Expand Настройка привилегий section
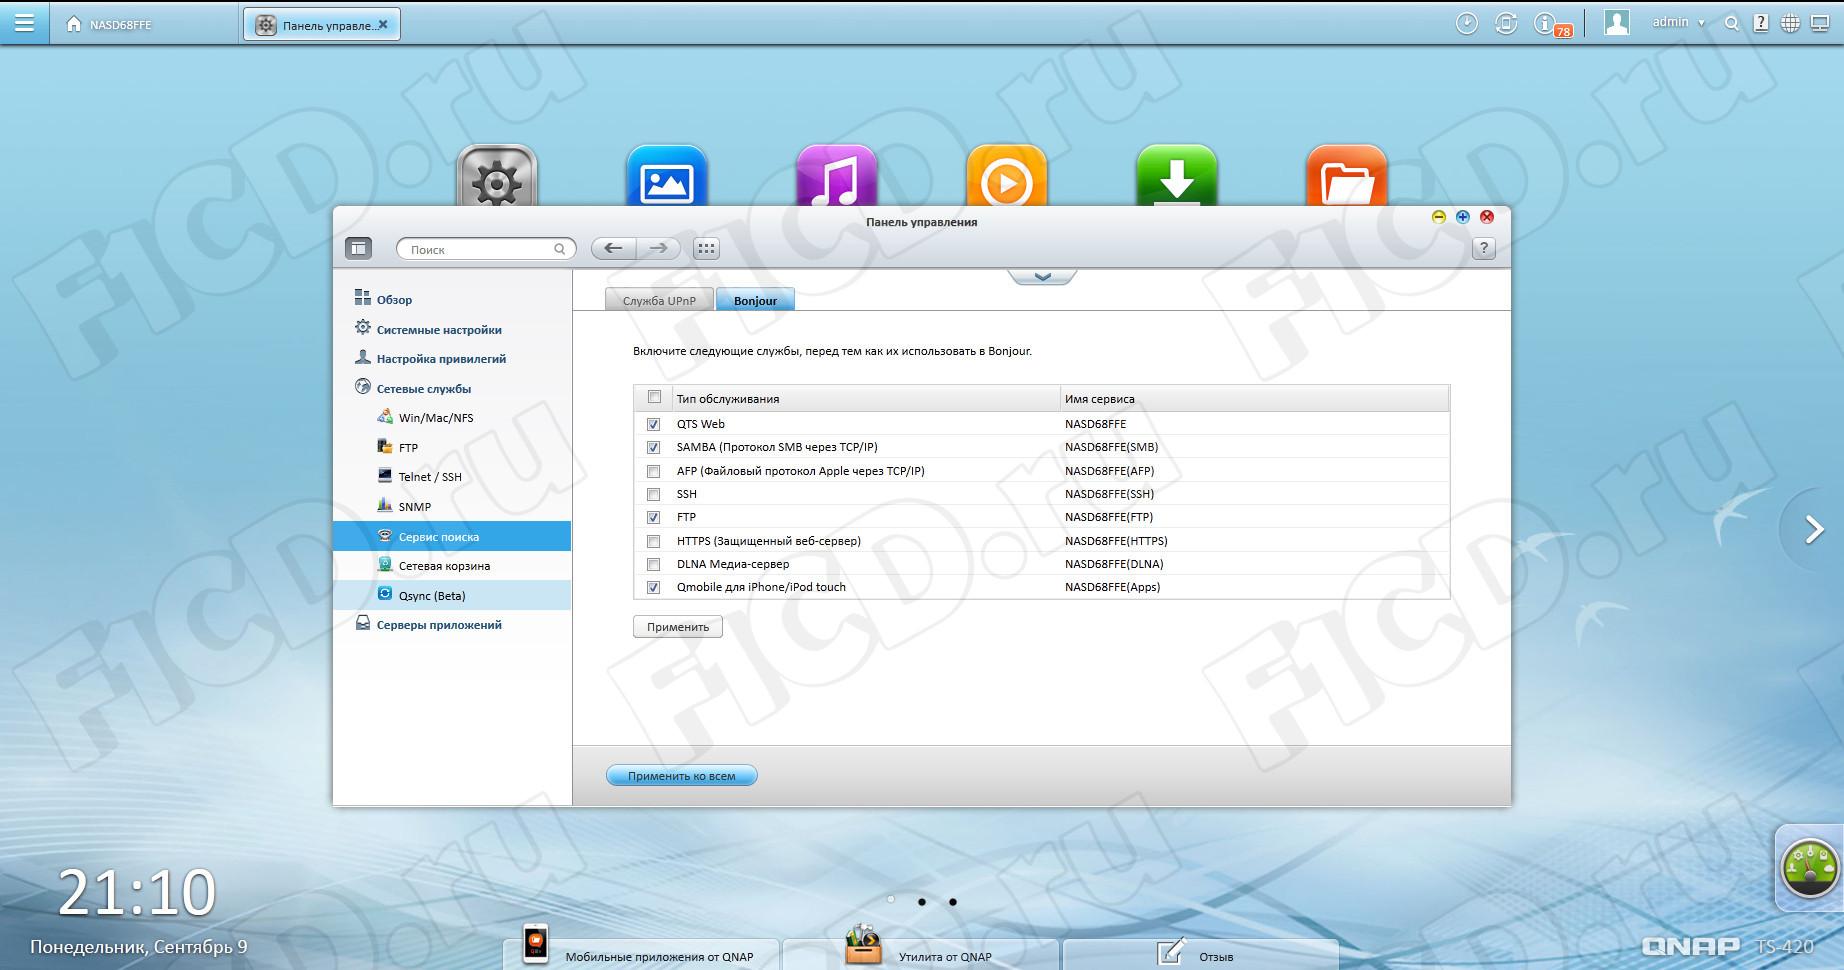The height and width of the screenshot is (970, 1844). (x=441, y=358)
